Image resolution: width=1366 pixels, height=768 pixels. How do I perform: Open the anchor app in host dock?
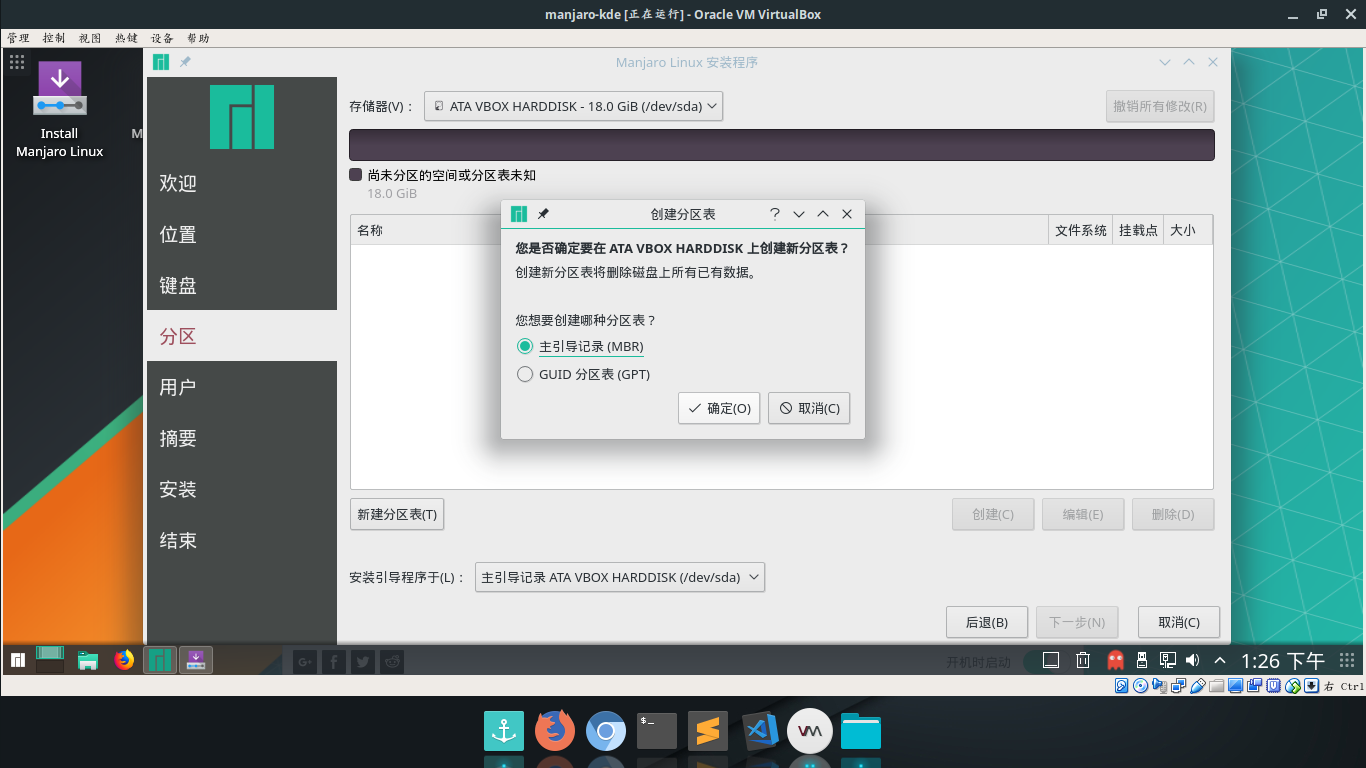[504, 731]
